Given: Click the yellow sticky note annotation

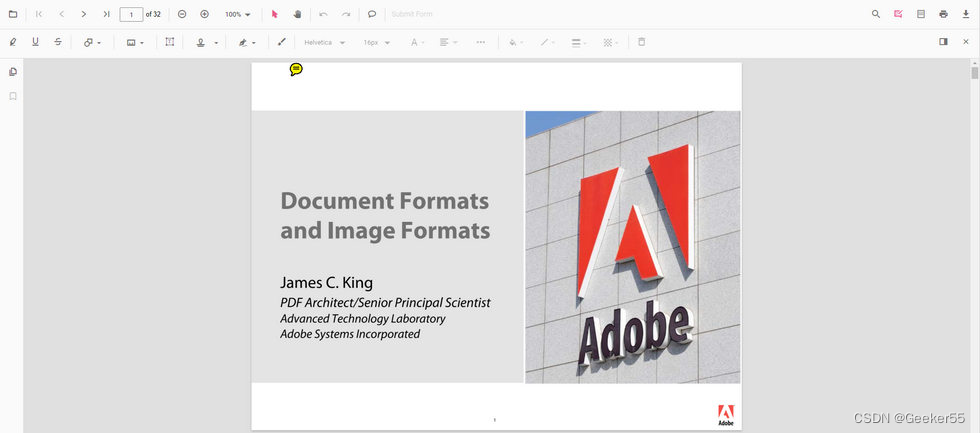Looking at the screenshot, I should 296,69.
